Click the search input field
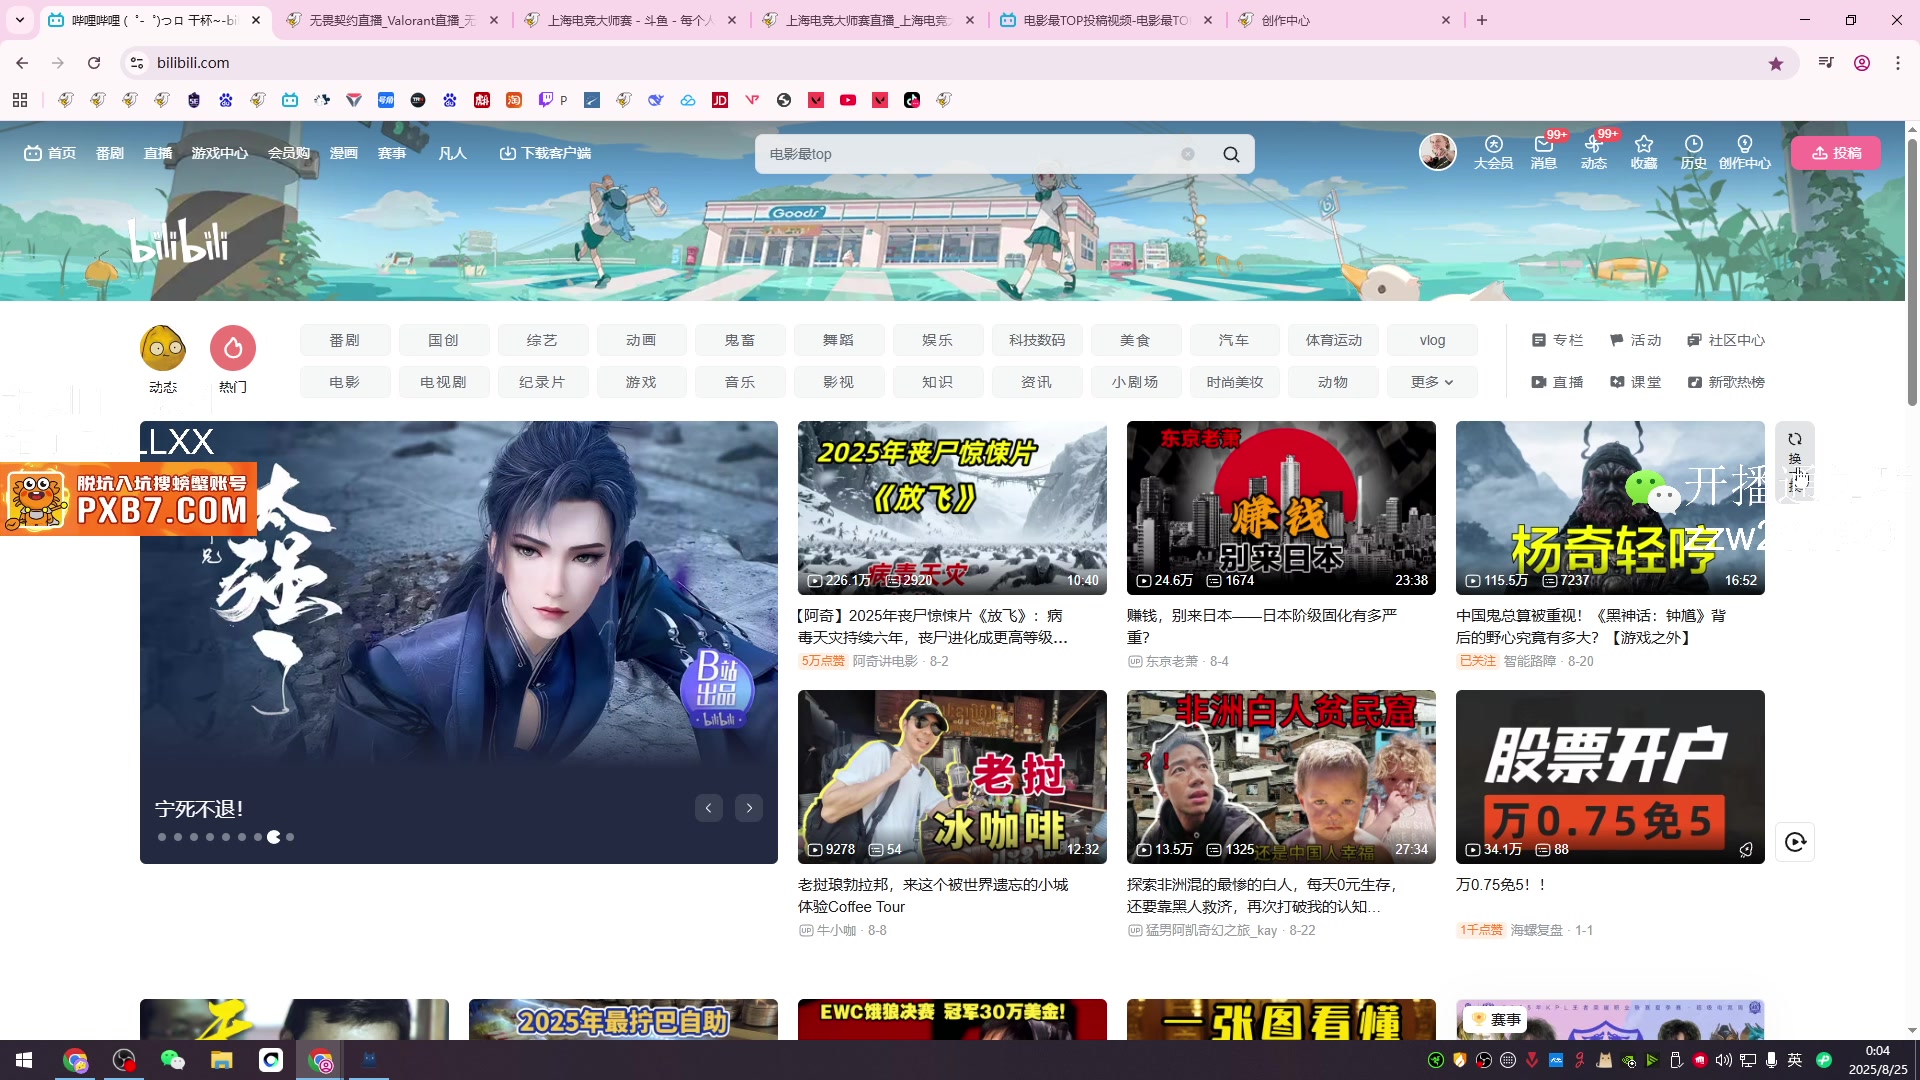 coord(970,154)
